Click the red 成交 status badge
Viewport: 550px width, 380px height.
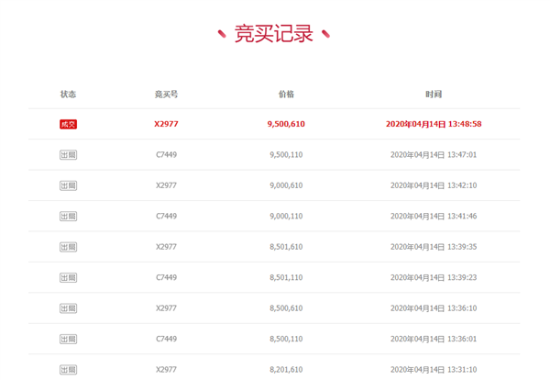click(x=68, y=124)
